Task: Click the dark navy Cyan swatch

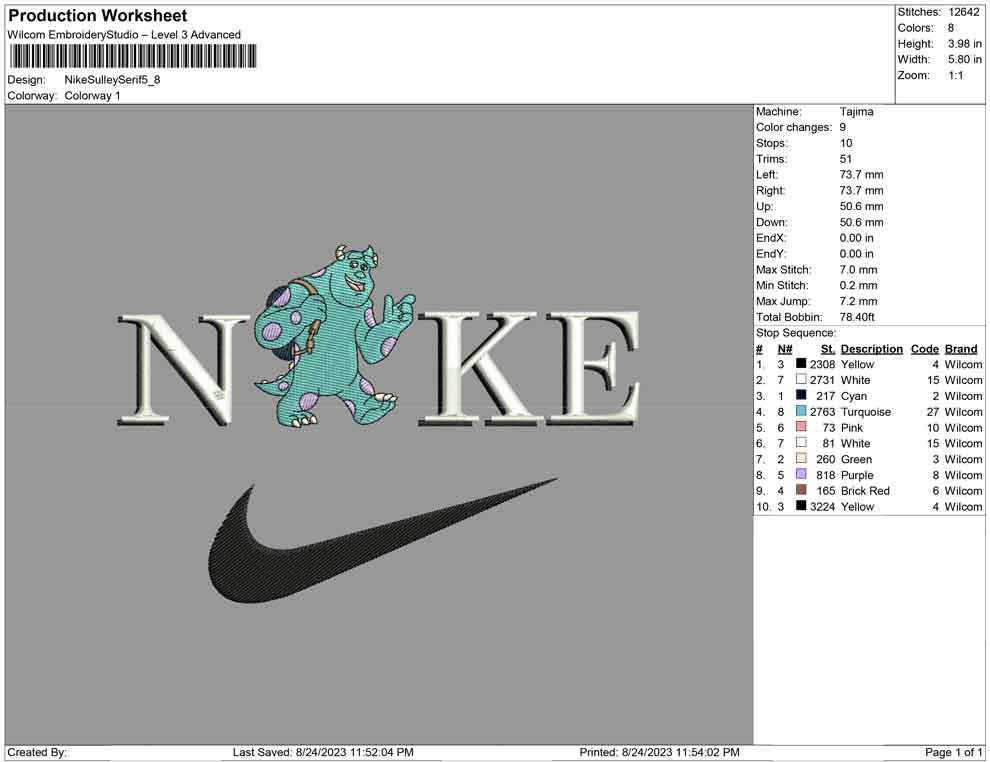Action: [801, 395]
